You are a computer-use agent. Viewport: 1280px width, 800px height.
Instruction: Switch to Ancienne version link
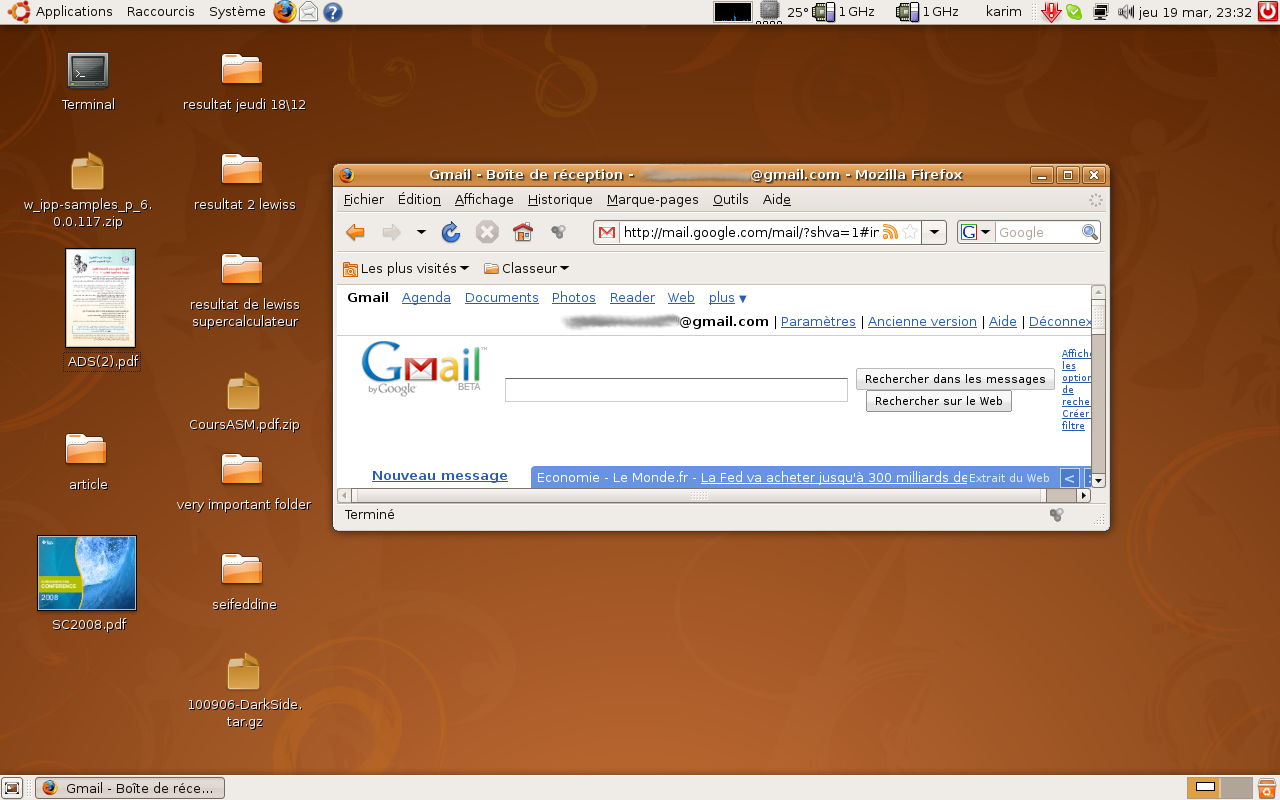click(x=922, y=321)
